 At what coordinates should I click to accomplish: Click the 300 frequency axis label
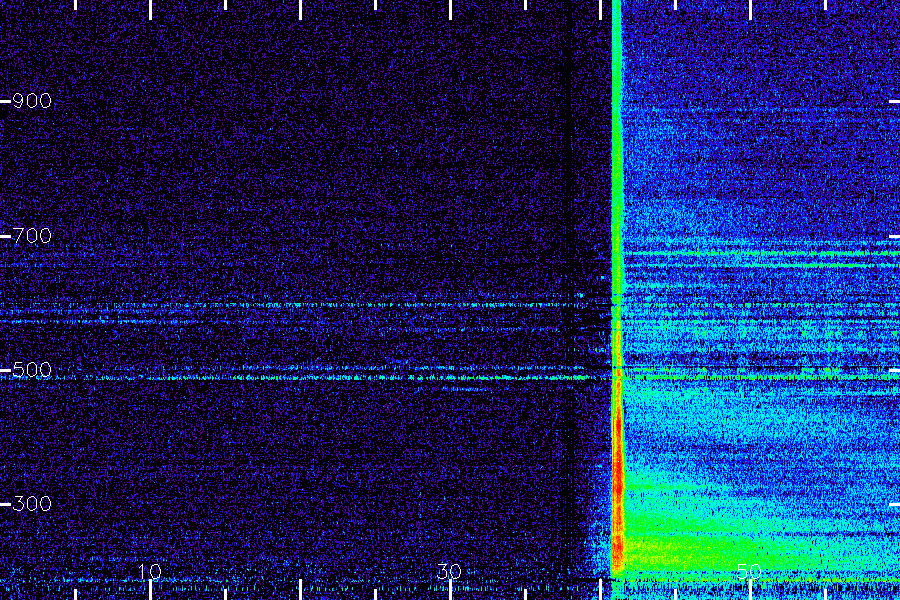(32, 504)
